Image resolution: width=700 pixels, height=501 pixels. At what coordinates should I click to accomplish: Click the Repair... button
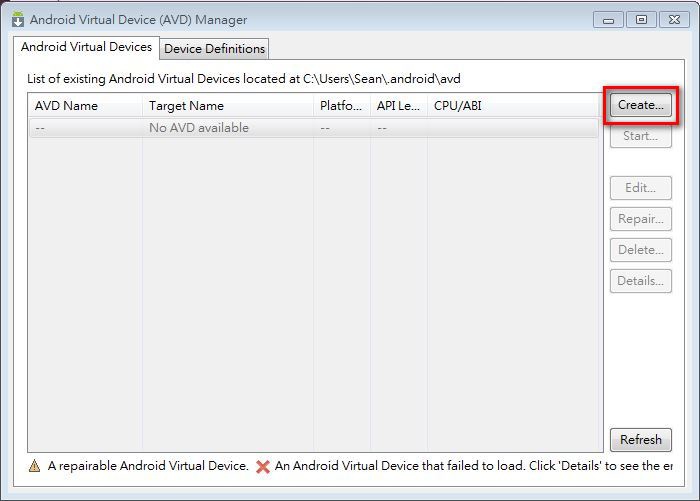point(640,219)
